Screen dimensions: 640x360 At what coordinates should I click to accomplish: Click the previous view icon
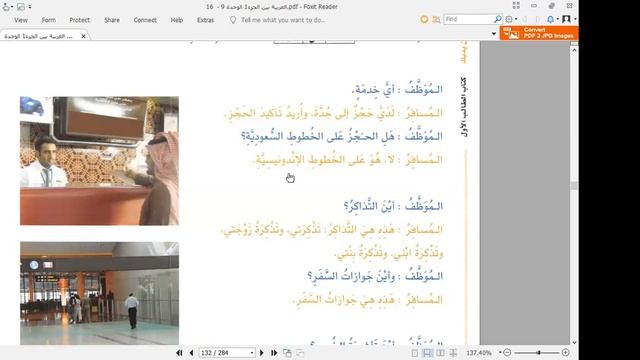[x=287, y=353]
